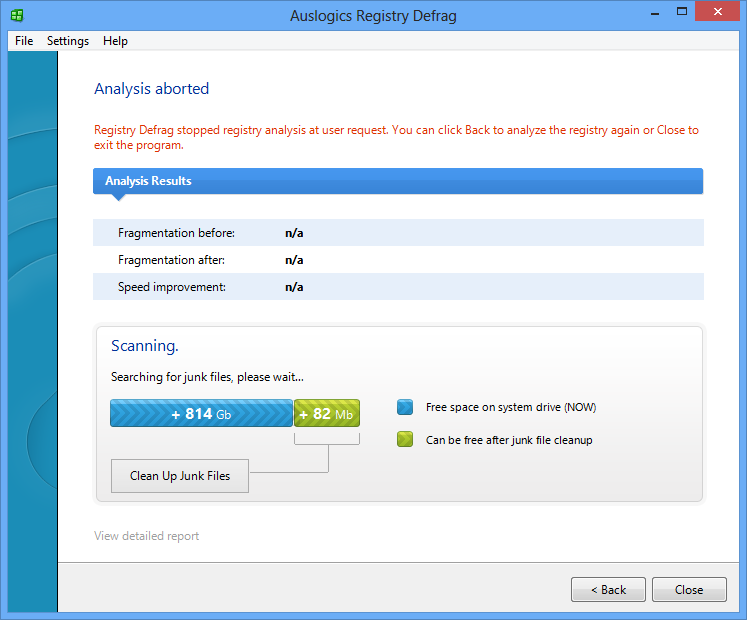The image size is (747, 620).
Task: Click the blue 814 Gb free space bar
Action: (201, 413)
